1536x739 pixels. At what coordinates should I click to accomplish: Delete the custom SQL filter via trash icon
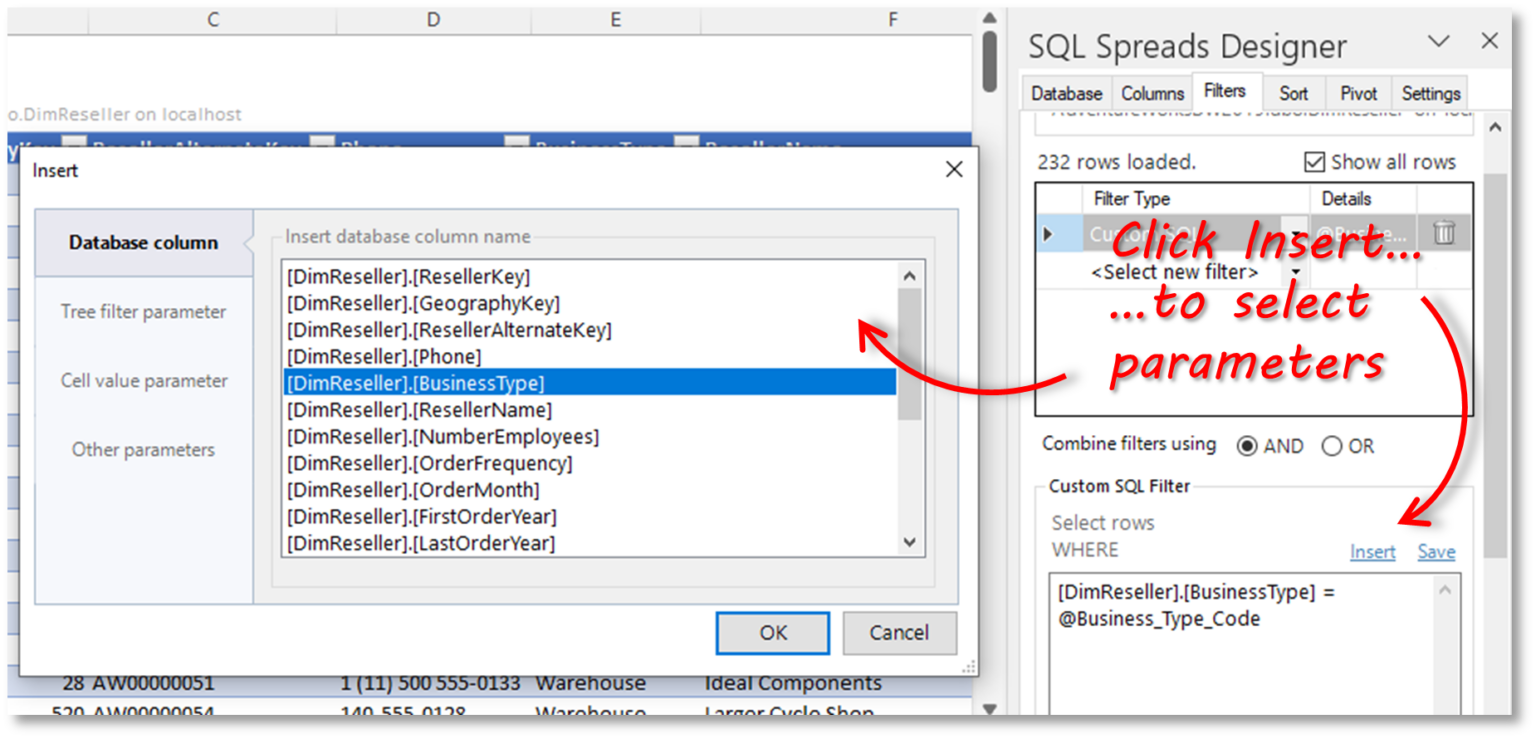[x=1444, y=233]
